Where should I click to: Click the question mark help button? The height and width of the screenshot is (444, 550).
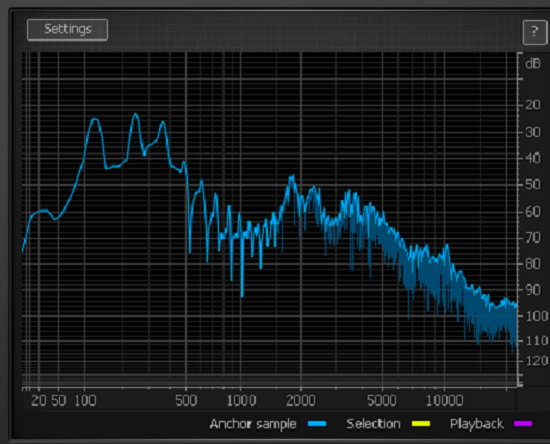pos(534,32)
